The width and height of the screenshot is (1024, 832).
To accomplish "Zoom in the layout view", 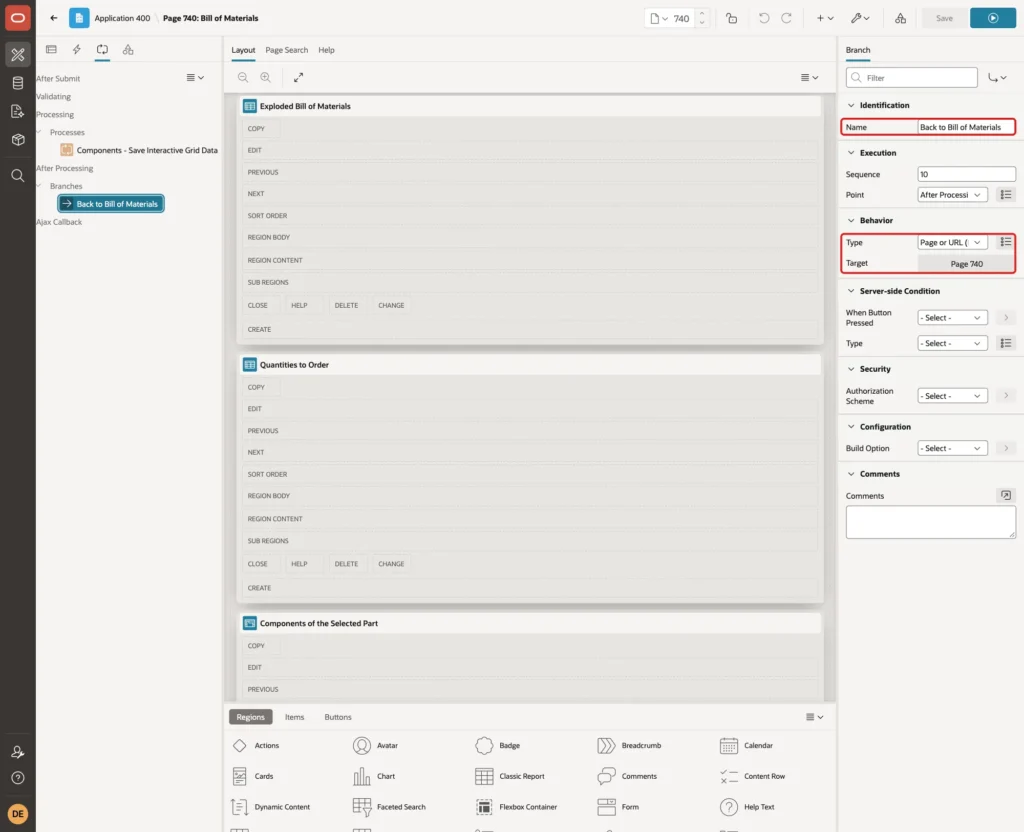I will click(266, 77).
